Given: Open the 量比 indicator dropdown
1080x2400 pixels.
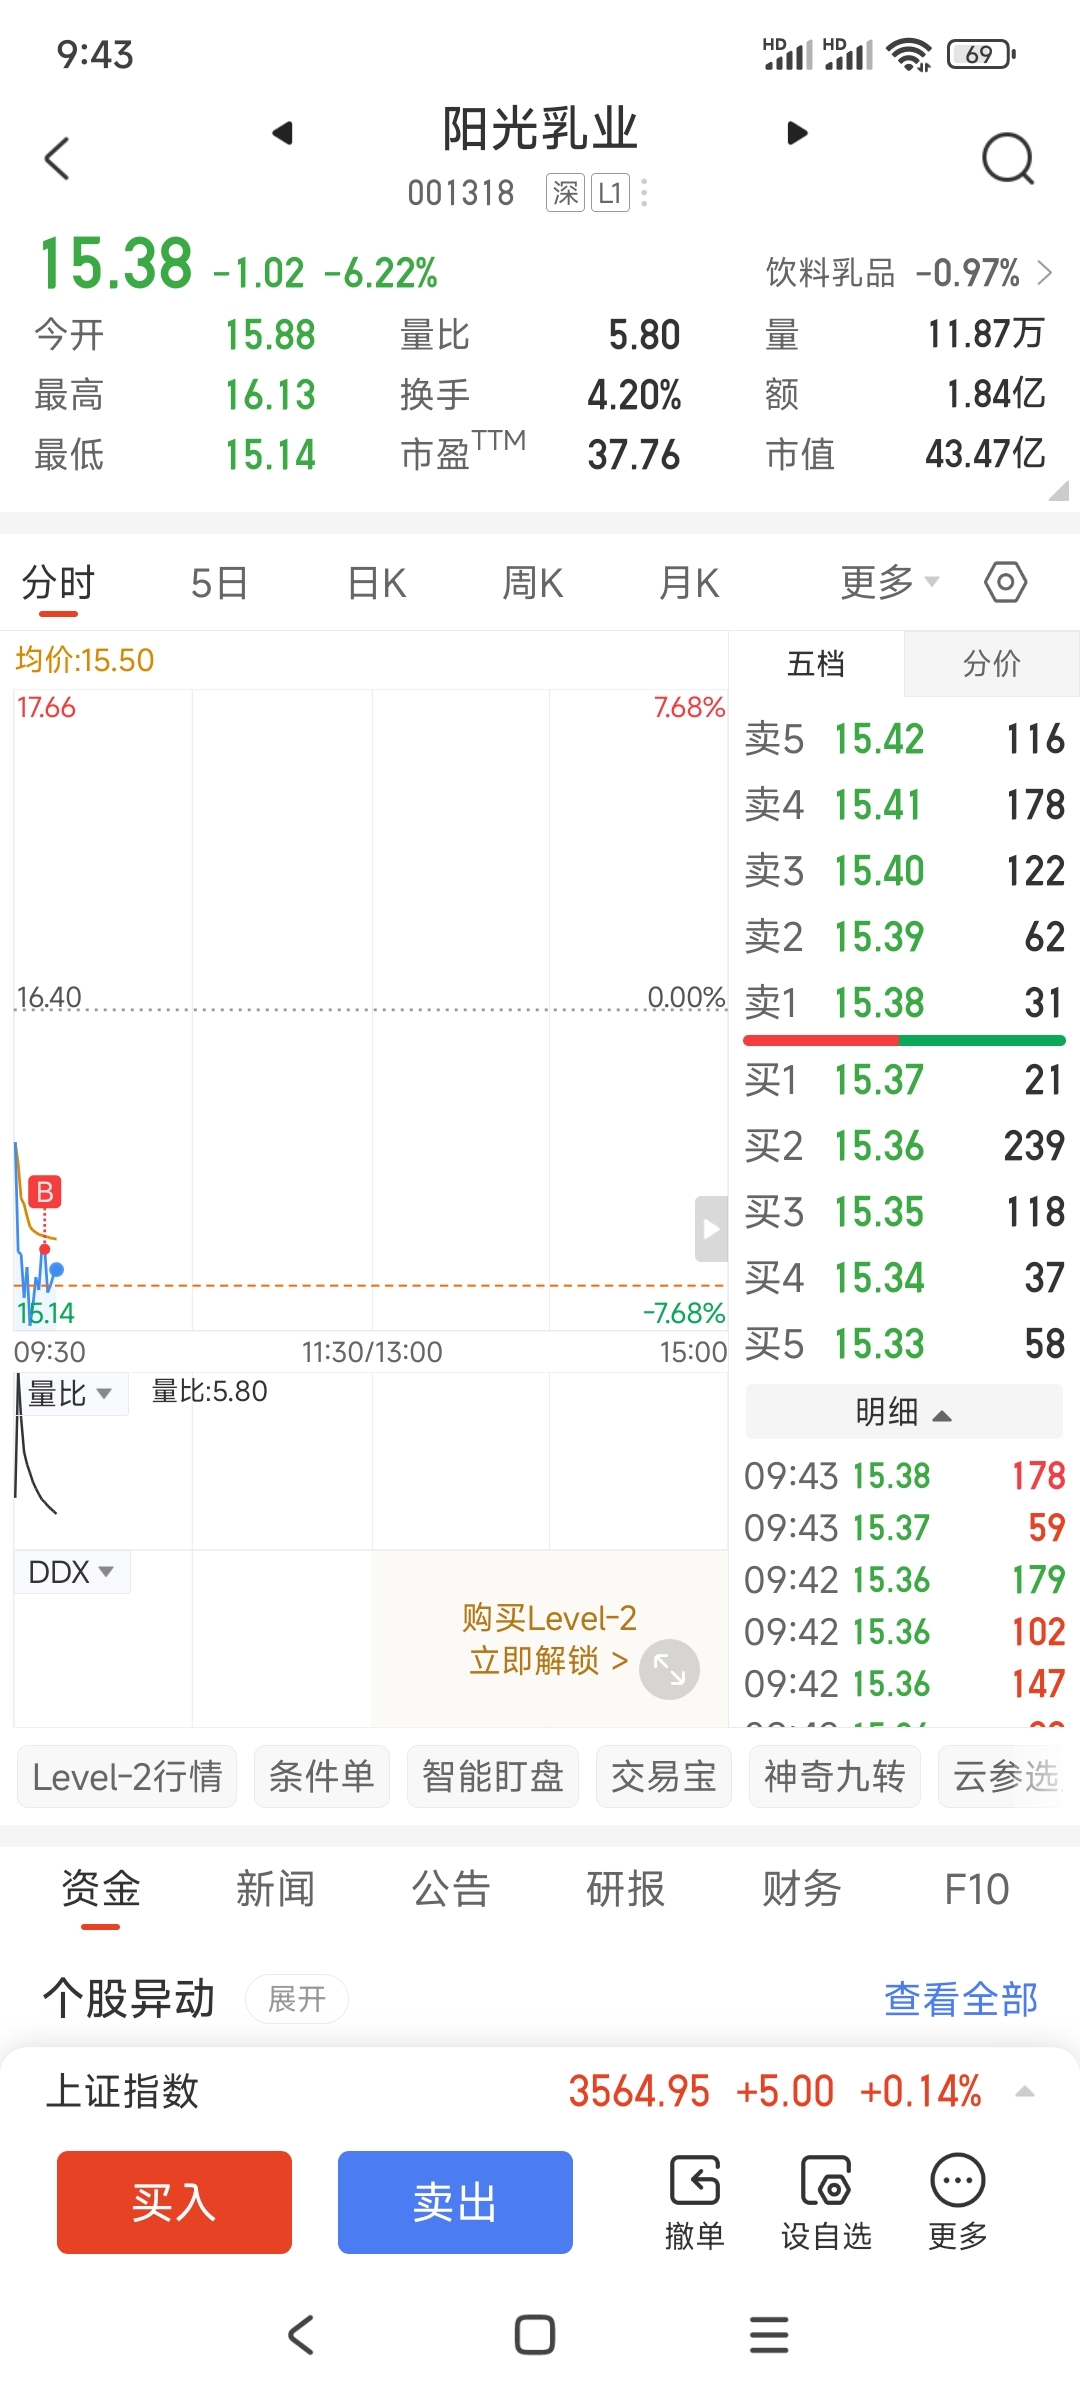Looking at the screenshot, I should coord(70,1393).
